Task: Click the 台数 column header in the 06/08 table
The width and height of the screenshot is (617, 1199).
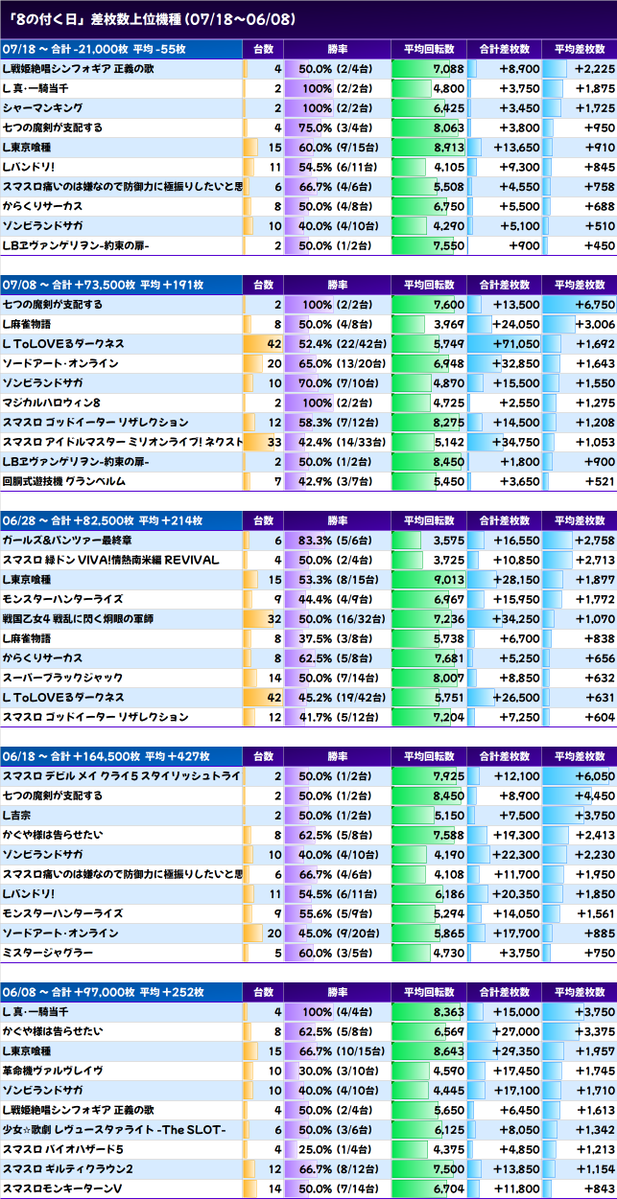Action: pos(263,992)
